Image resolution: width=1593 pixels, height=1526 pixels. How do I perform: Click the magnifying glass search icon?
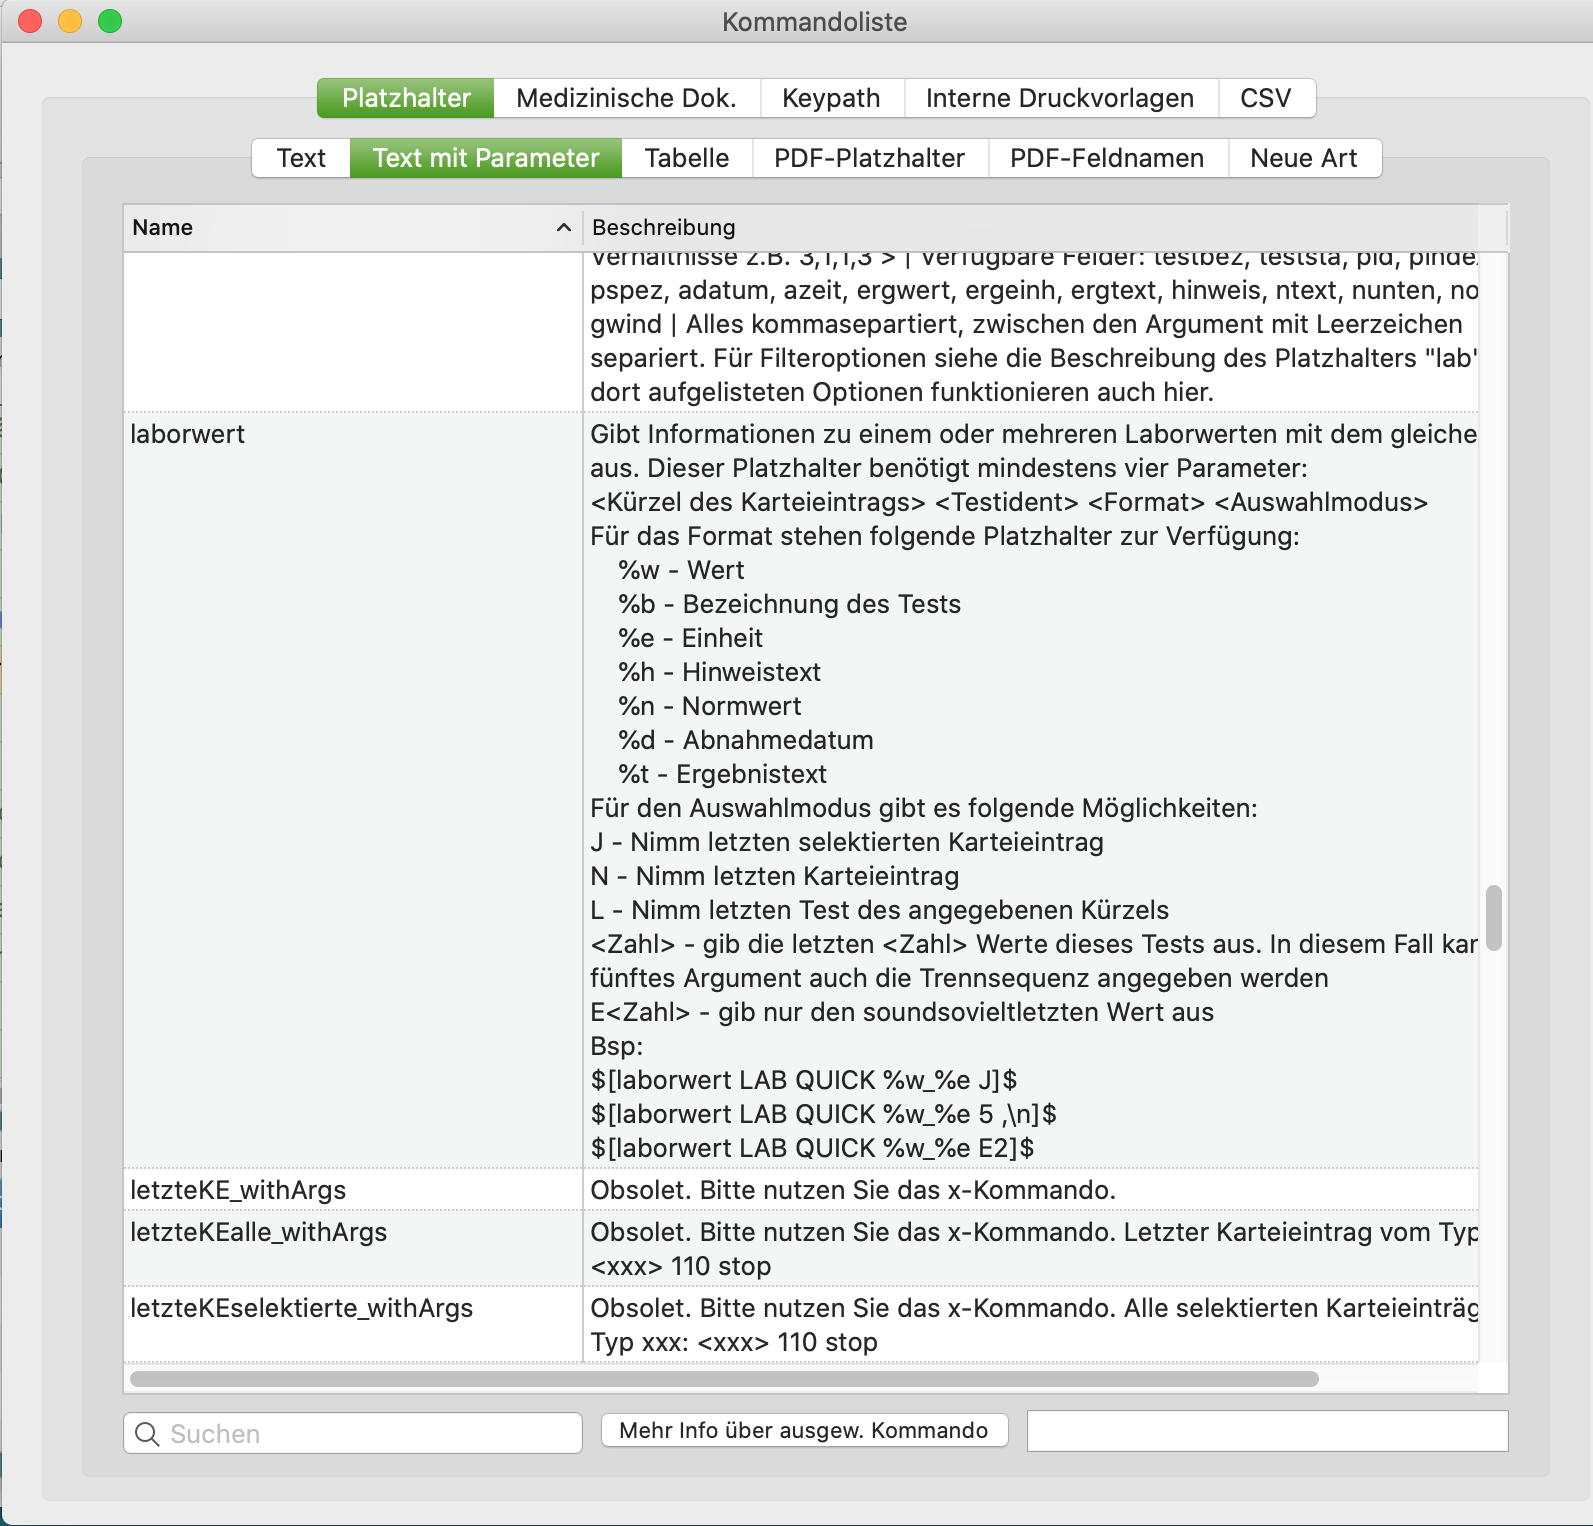pyautogui.click(x=147, y=1434)
